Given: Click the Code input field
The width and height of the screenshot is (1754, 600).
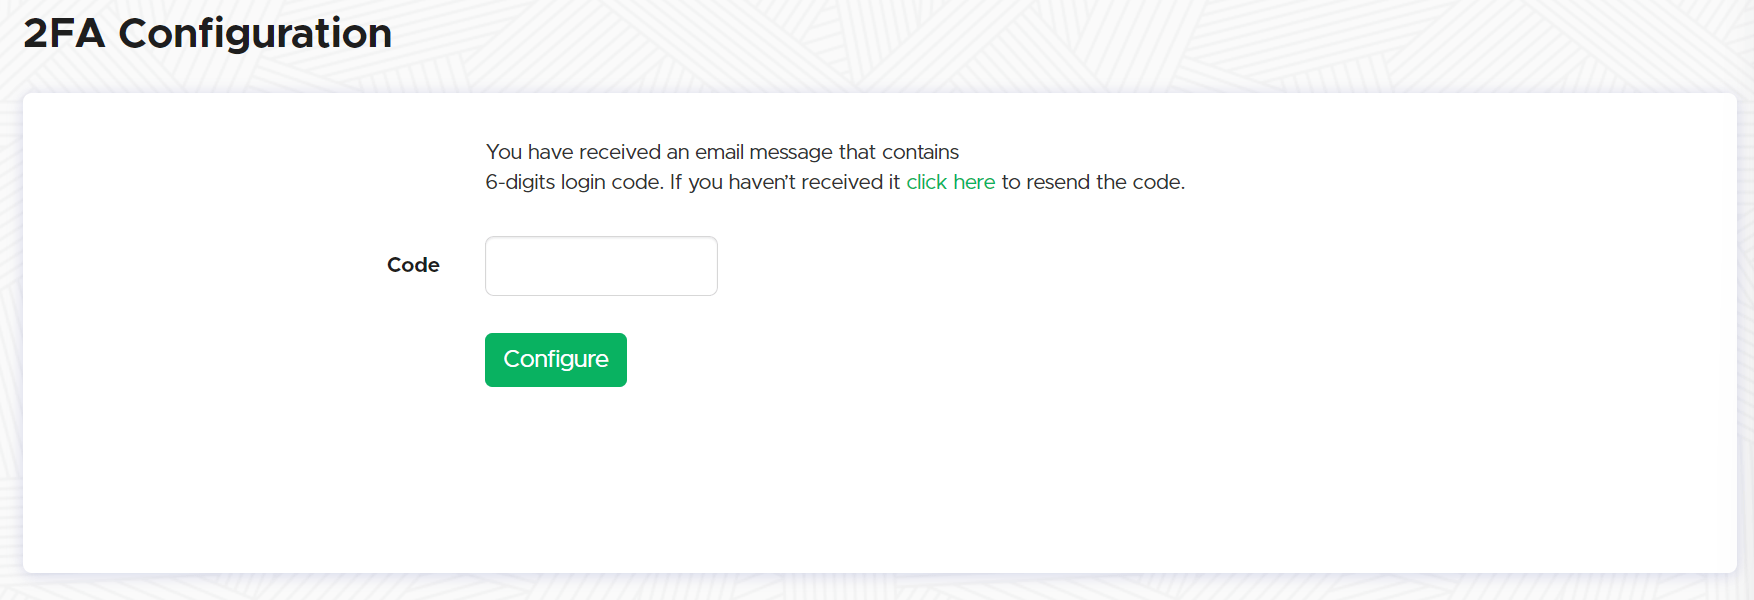Looking at the screenshot, I should click(601, 266).
